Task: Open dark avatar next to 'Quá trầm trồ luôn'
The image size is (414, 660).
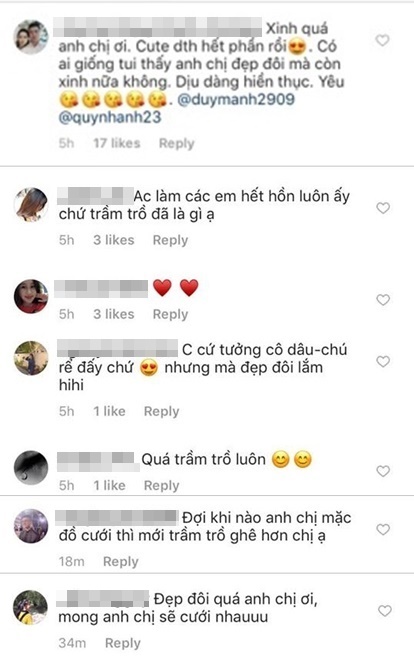Action: coord(31,468)
